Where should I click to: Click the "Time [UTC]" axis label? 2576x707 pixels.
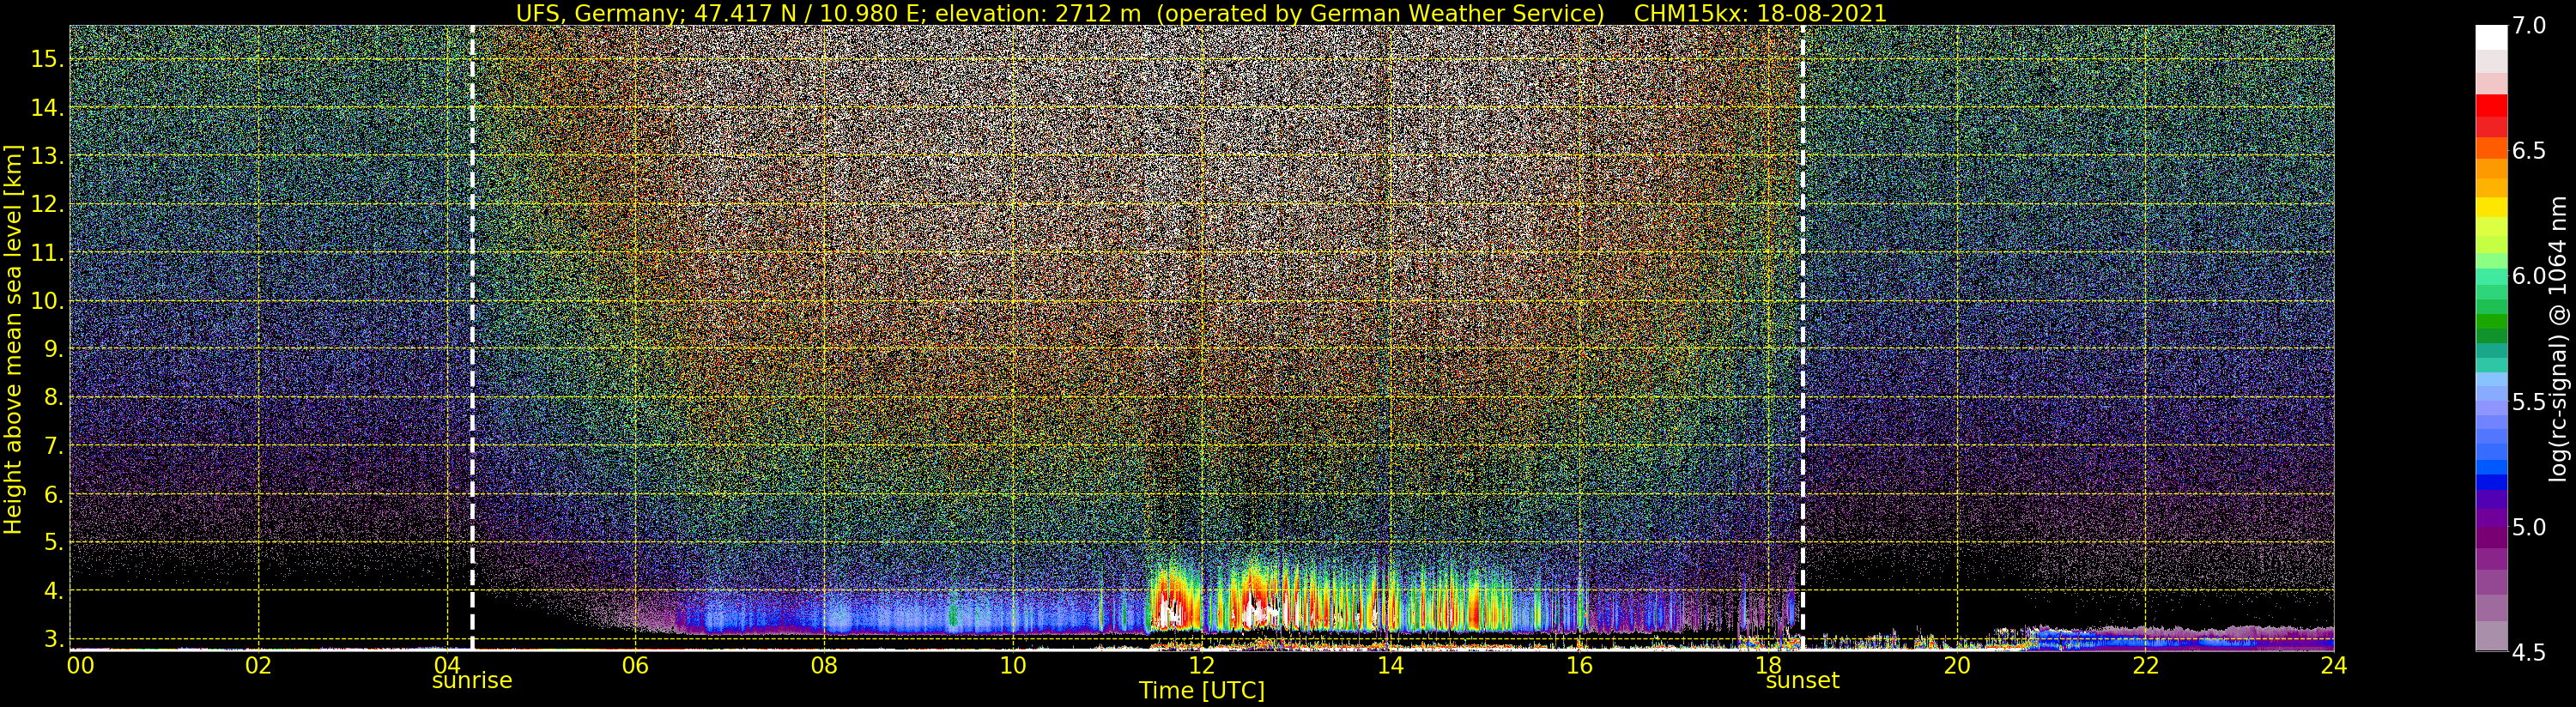coord(1202,691)
